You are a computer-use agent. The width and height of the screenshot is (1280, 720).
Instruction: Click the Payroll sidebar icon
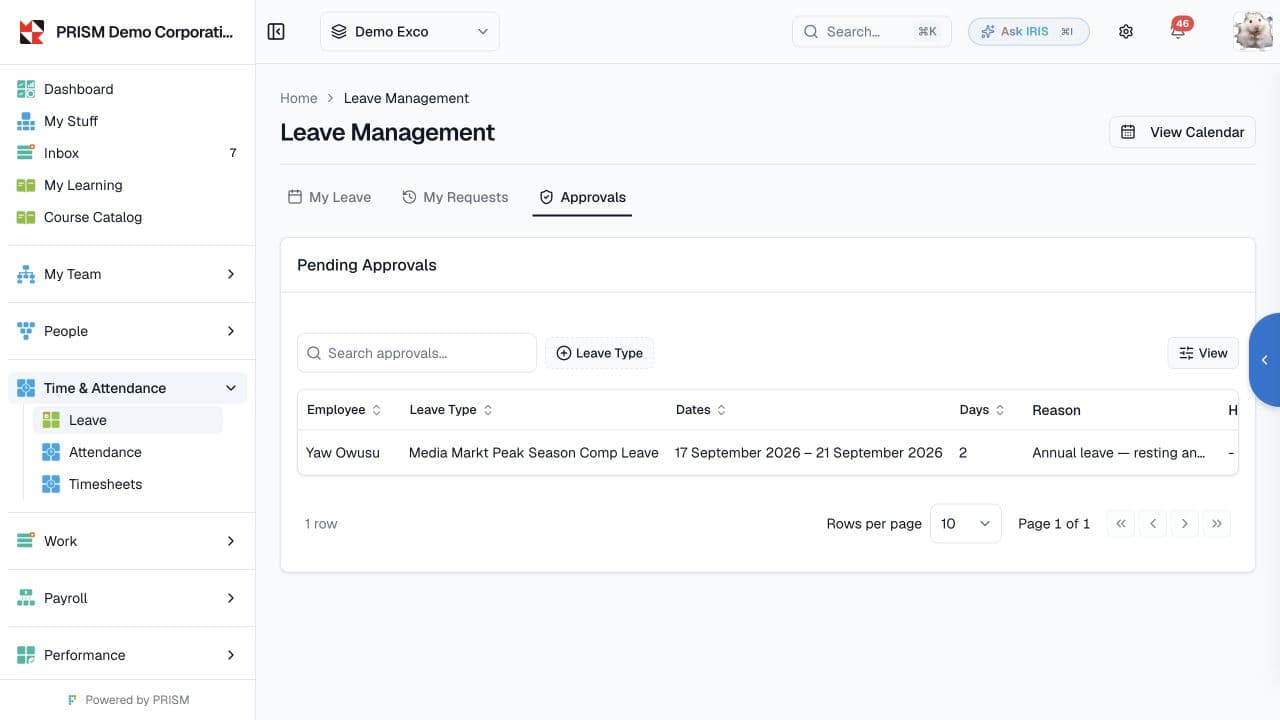click(26, 598)
